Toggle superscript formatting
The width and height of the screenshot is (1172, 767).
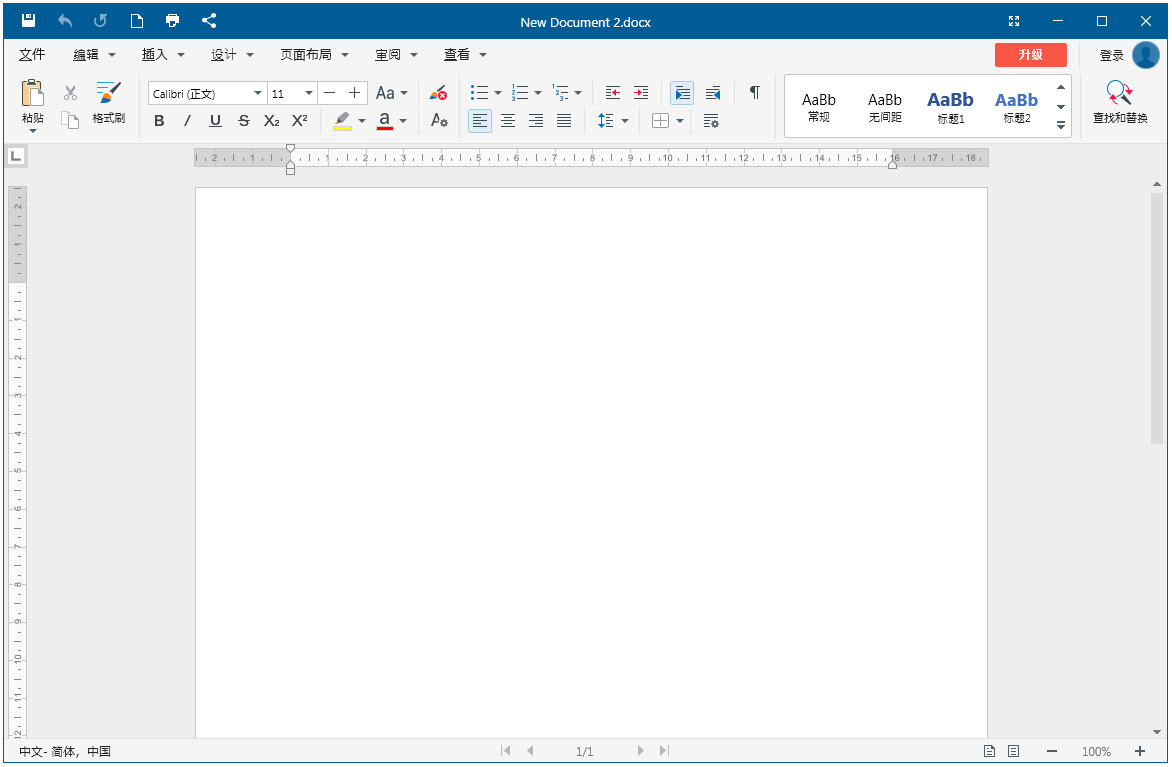click(300, 120)
